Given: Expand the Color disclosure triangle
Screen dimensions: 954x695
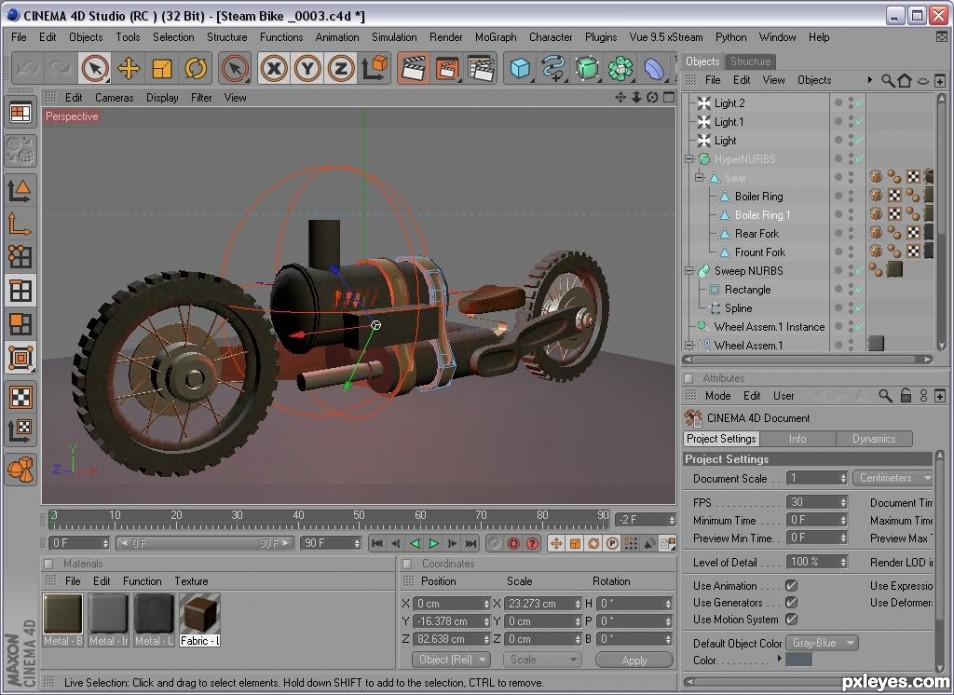Looking at the screenshot, I should (779, 658).
